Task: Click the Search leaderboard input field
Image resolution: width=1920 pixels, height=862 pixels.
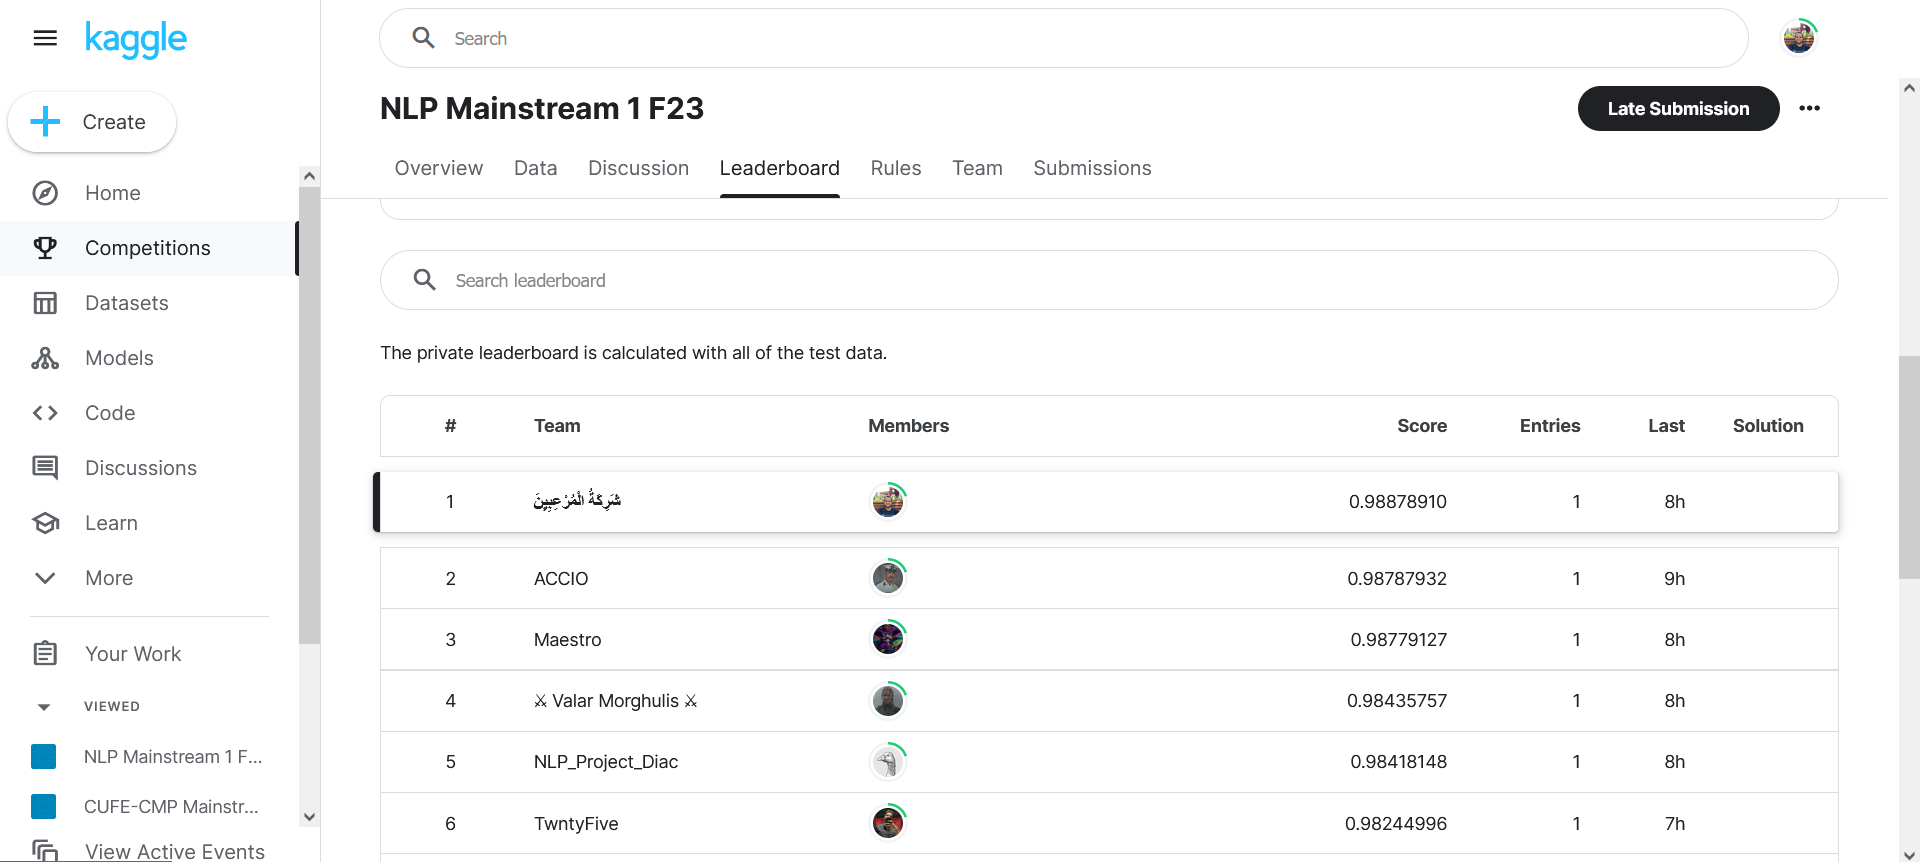Action: [x=1109, y=280]
